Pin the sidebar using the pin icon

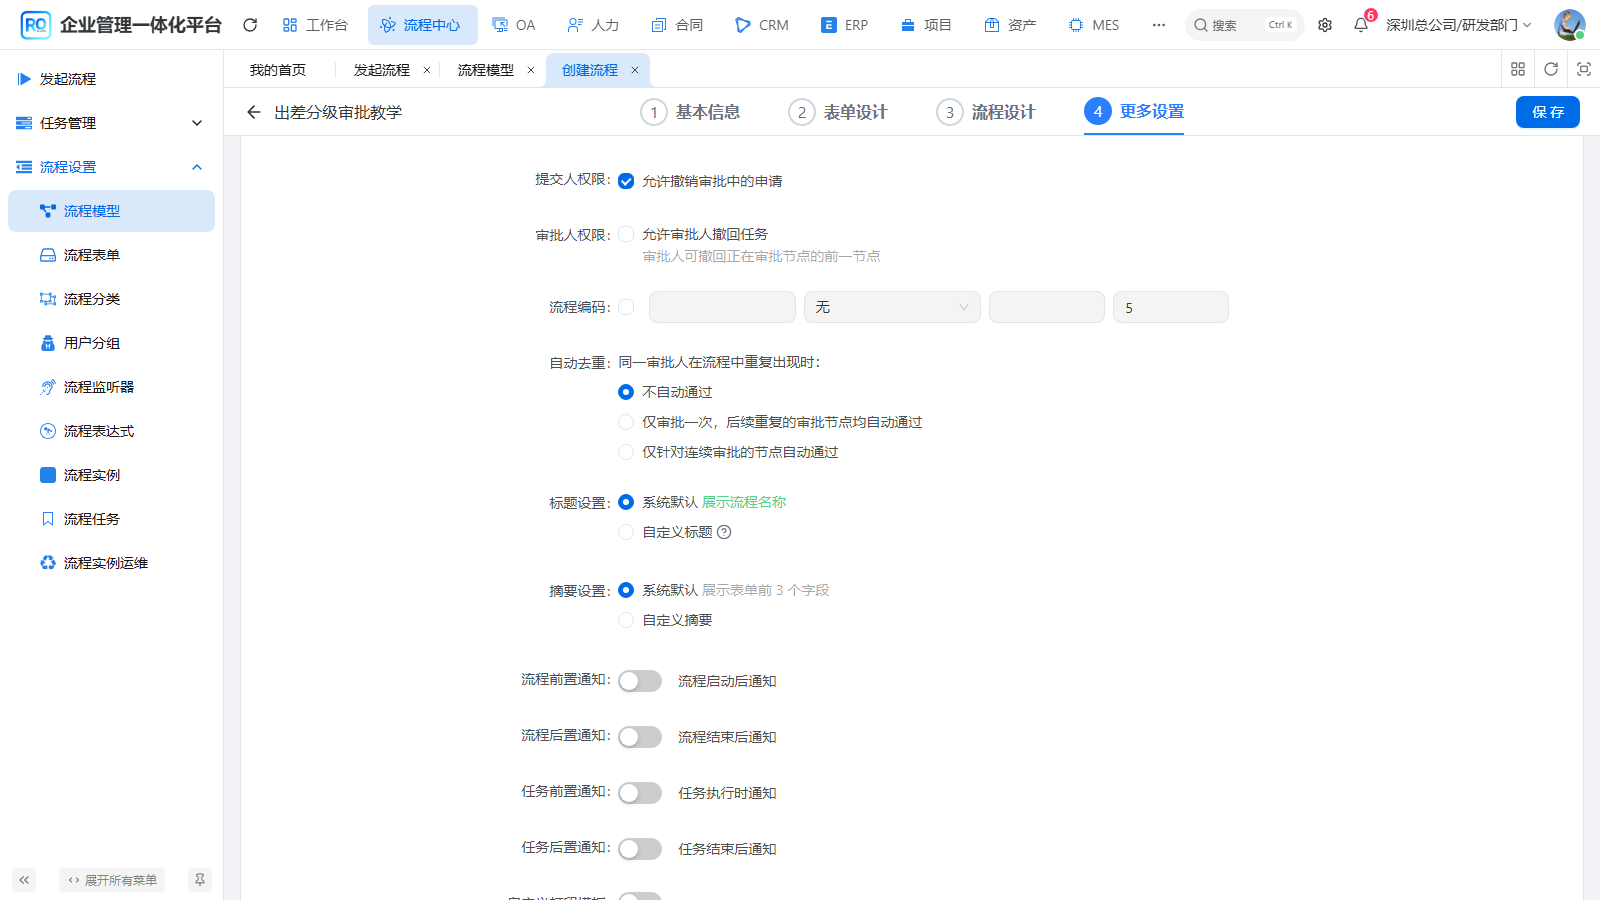(x=200, y=880)
